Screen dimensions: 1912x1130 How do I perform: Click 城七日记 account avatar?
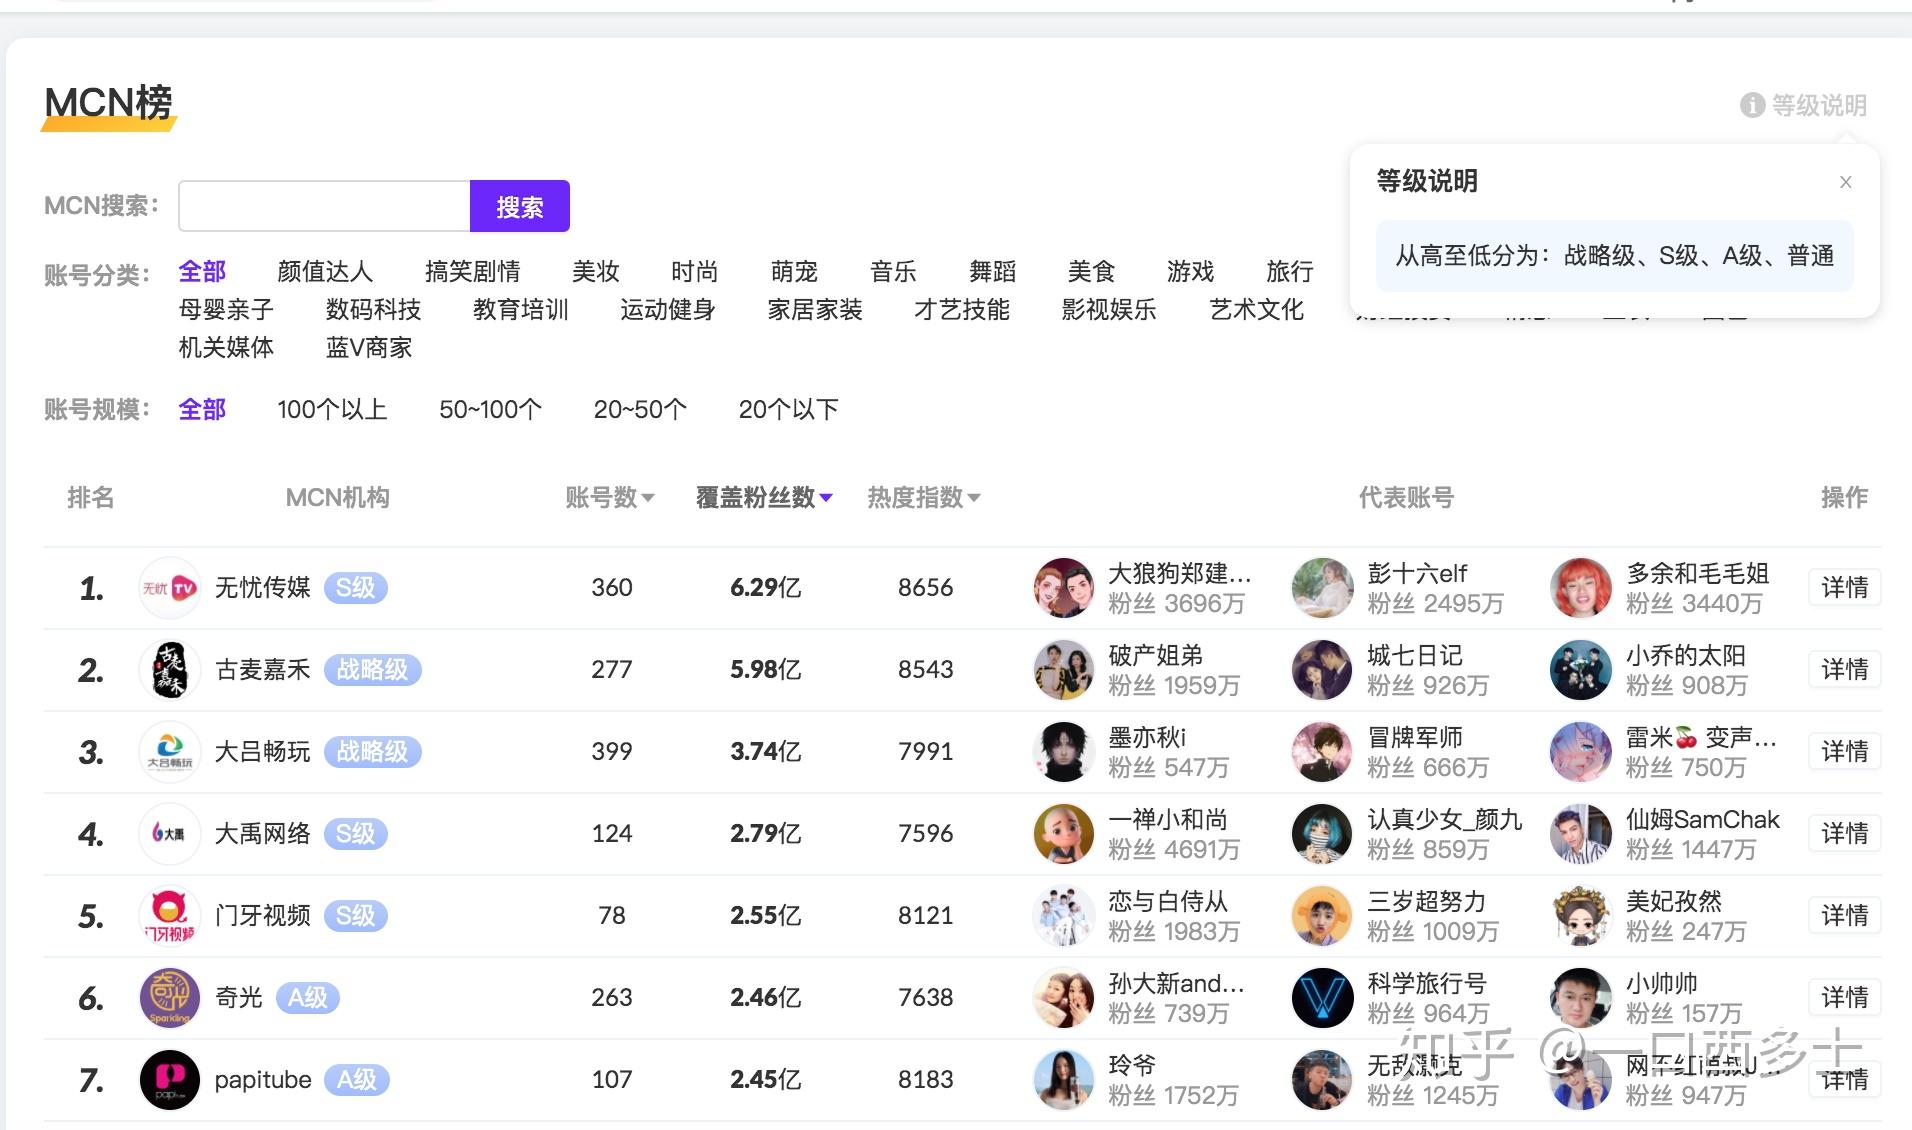click(1322, 670)
